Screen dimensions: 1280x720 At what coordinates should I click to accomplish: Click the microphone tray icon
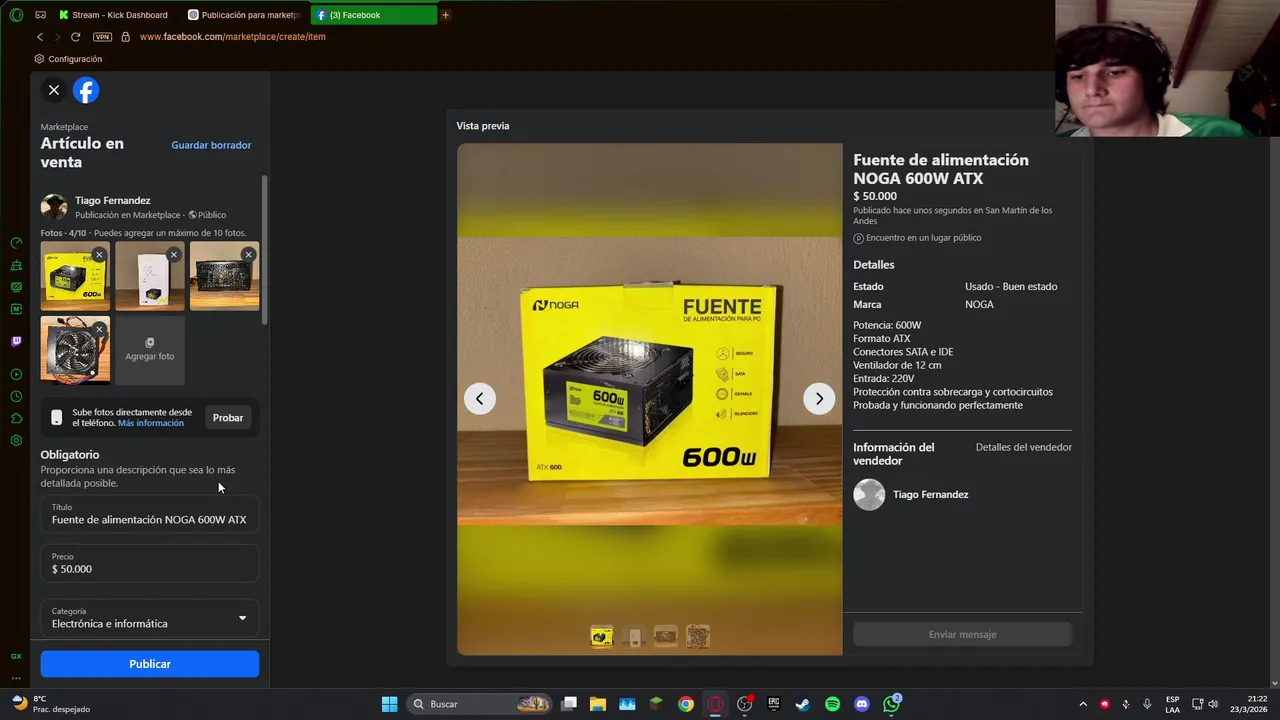point(1147,704)
